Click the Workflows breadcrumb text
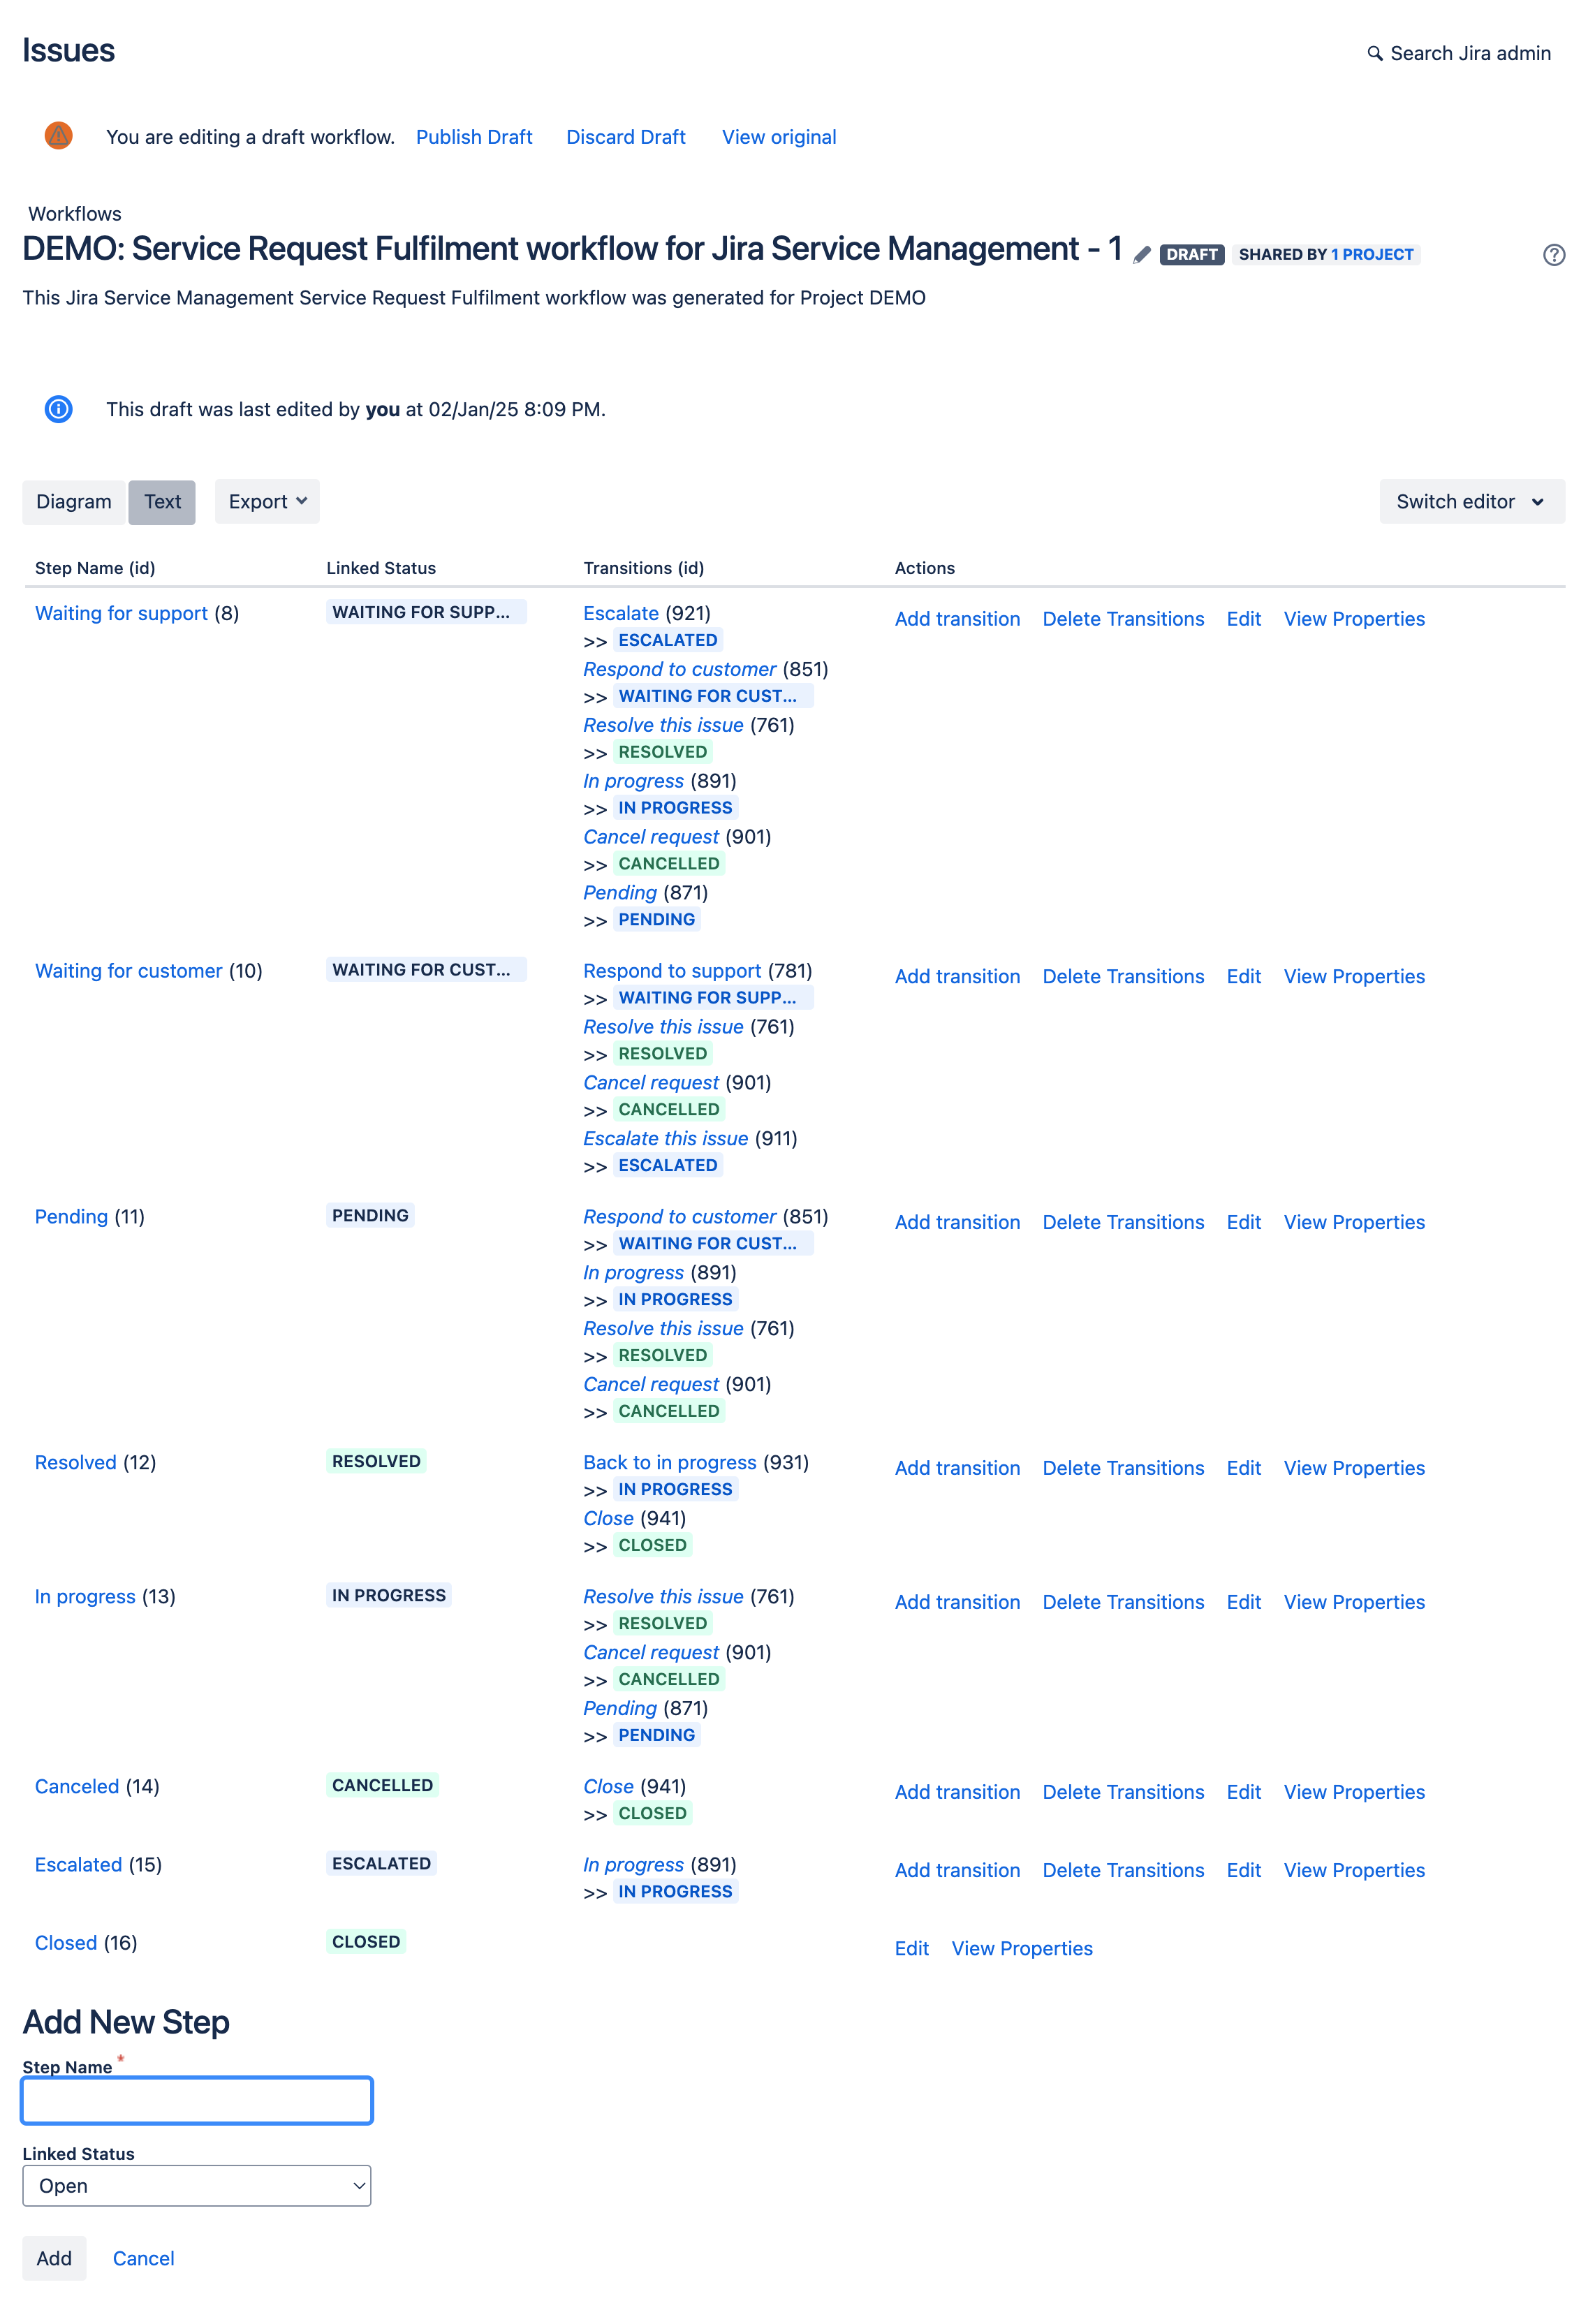Viewport: 1595px width, 2324px height. pos(75,214)
